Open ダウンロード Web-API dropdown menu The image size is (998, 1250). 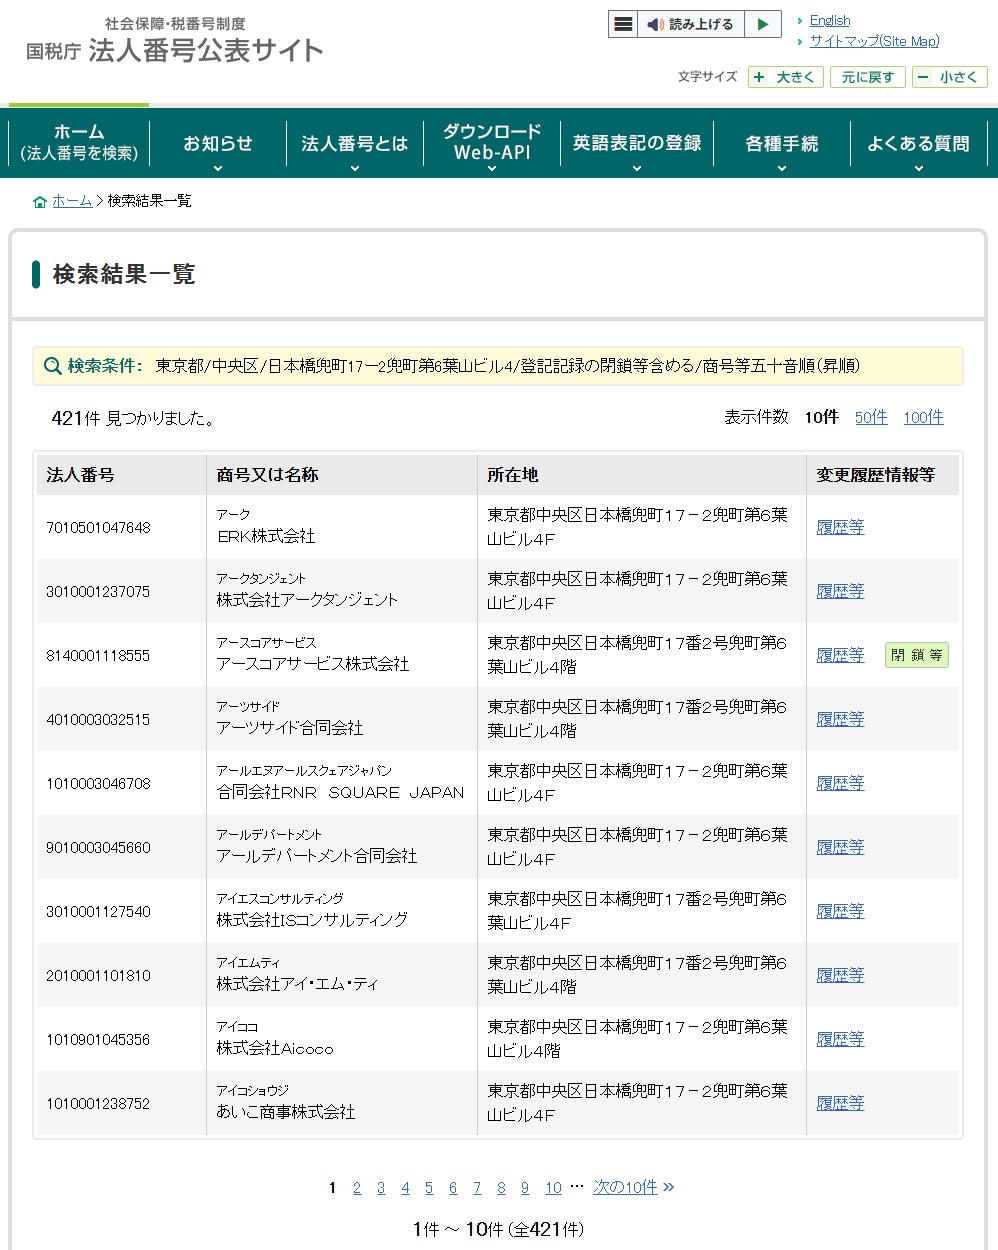click(x=491, y=145)
